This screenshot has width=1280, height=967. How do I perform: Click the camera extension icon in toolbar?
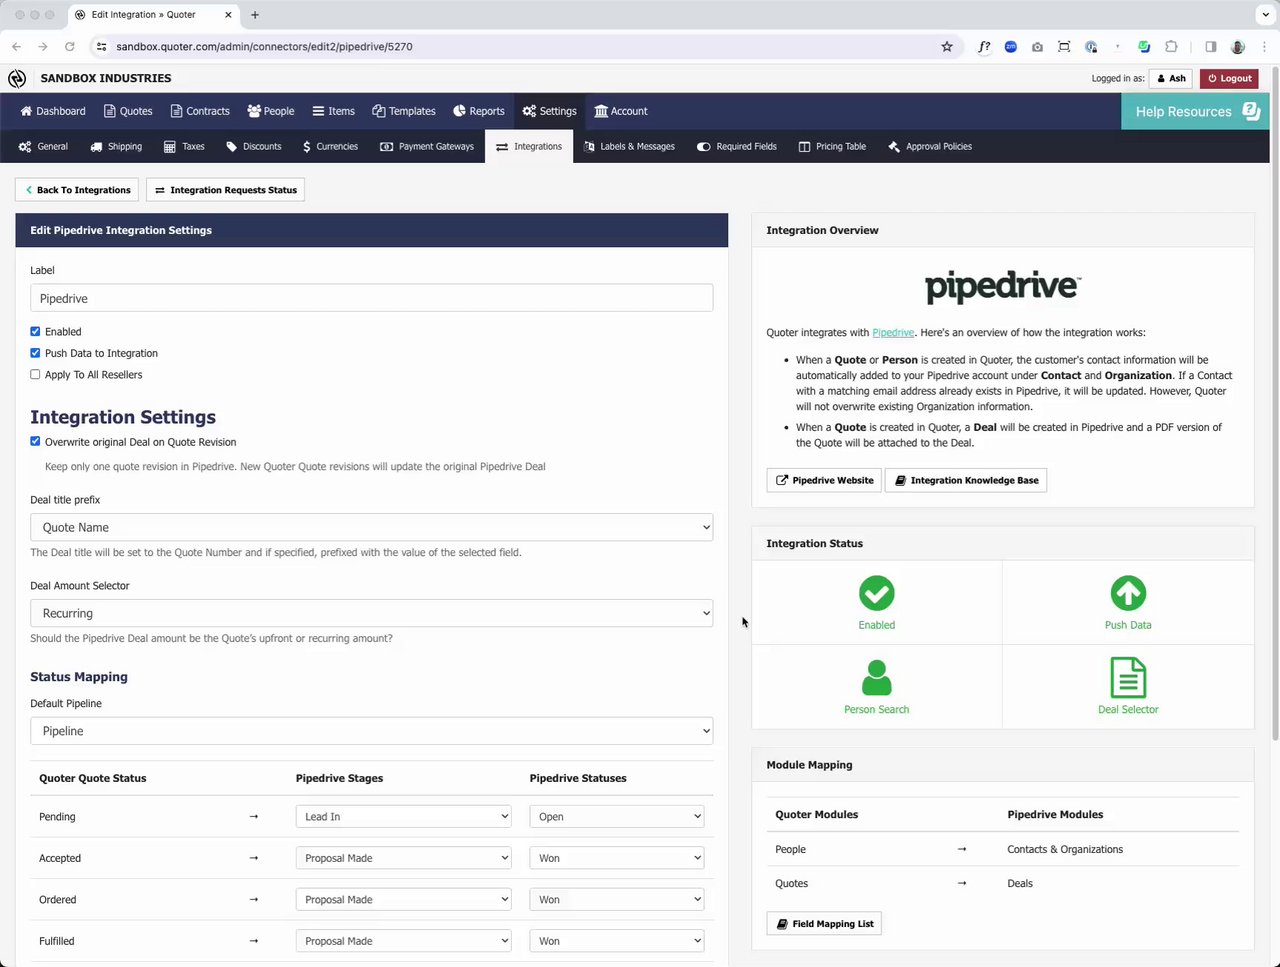(1037, 46)
